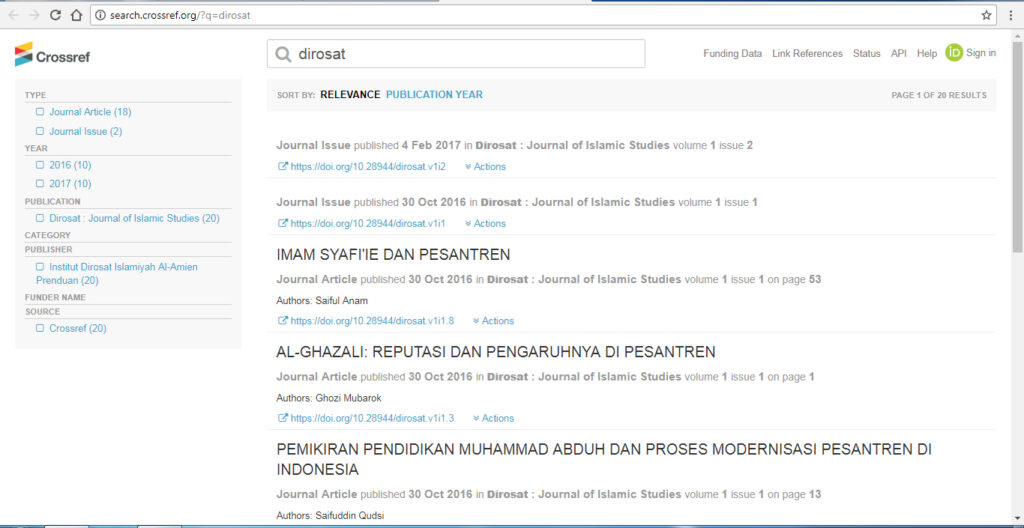Open DOI link 10.28944/dirosat.v1i1.8
Image resolution: width=1024 pixels, height=528 pixels.
click(372, 321)
